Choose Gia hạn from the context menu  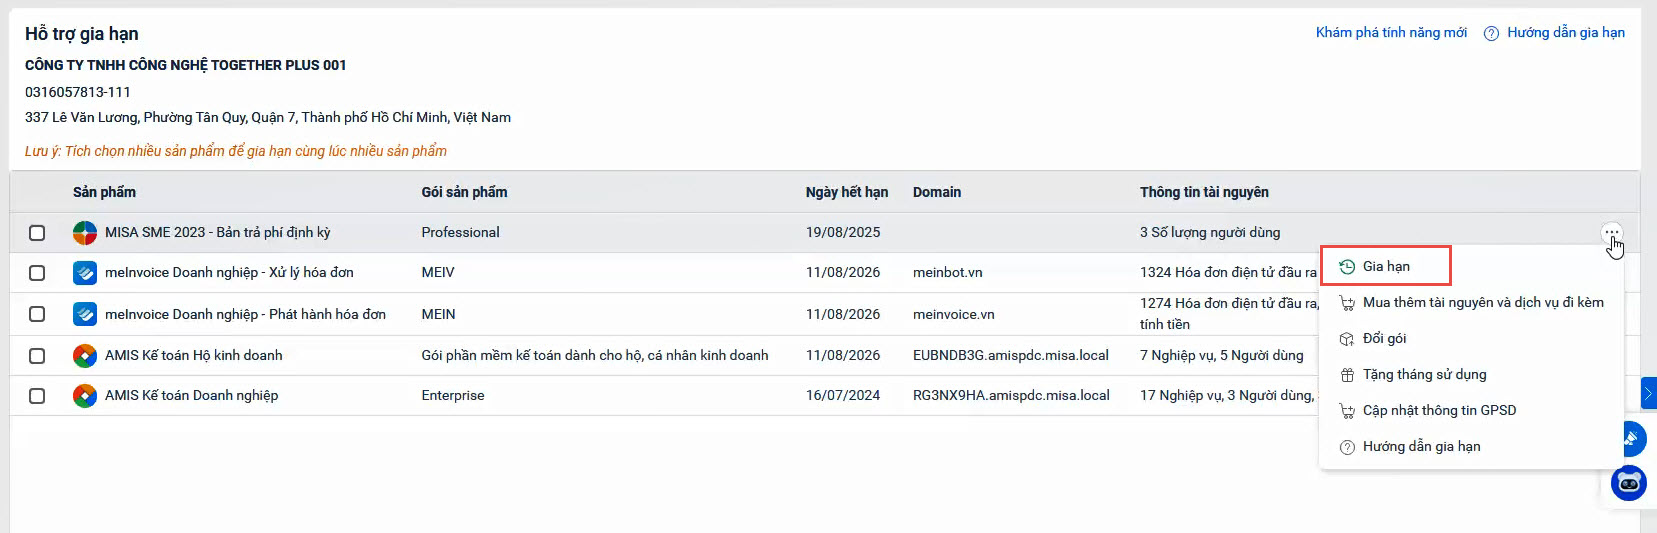[1386, 266]
